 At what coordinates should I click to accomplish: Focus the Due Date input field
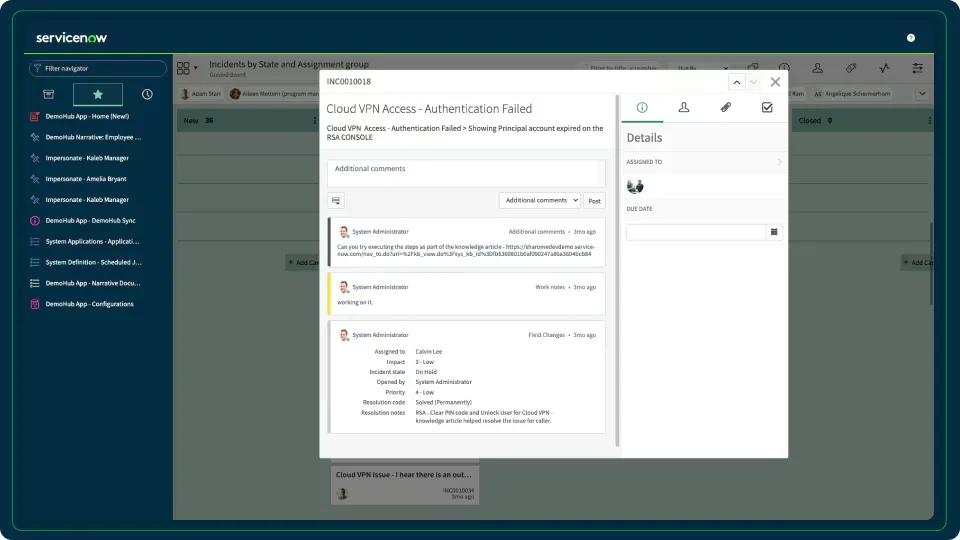click(696, 232)
